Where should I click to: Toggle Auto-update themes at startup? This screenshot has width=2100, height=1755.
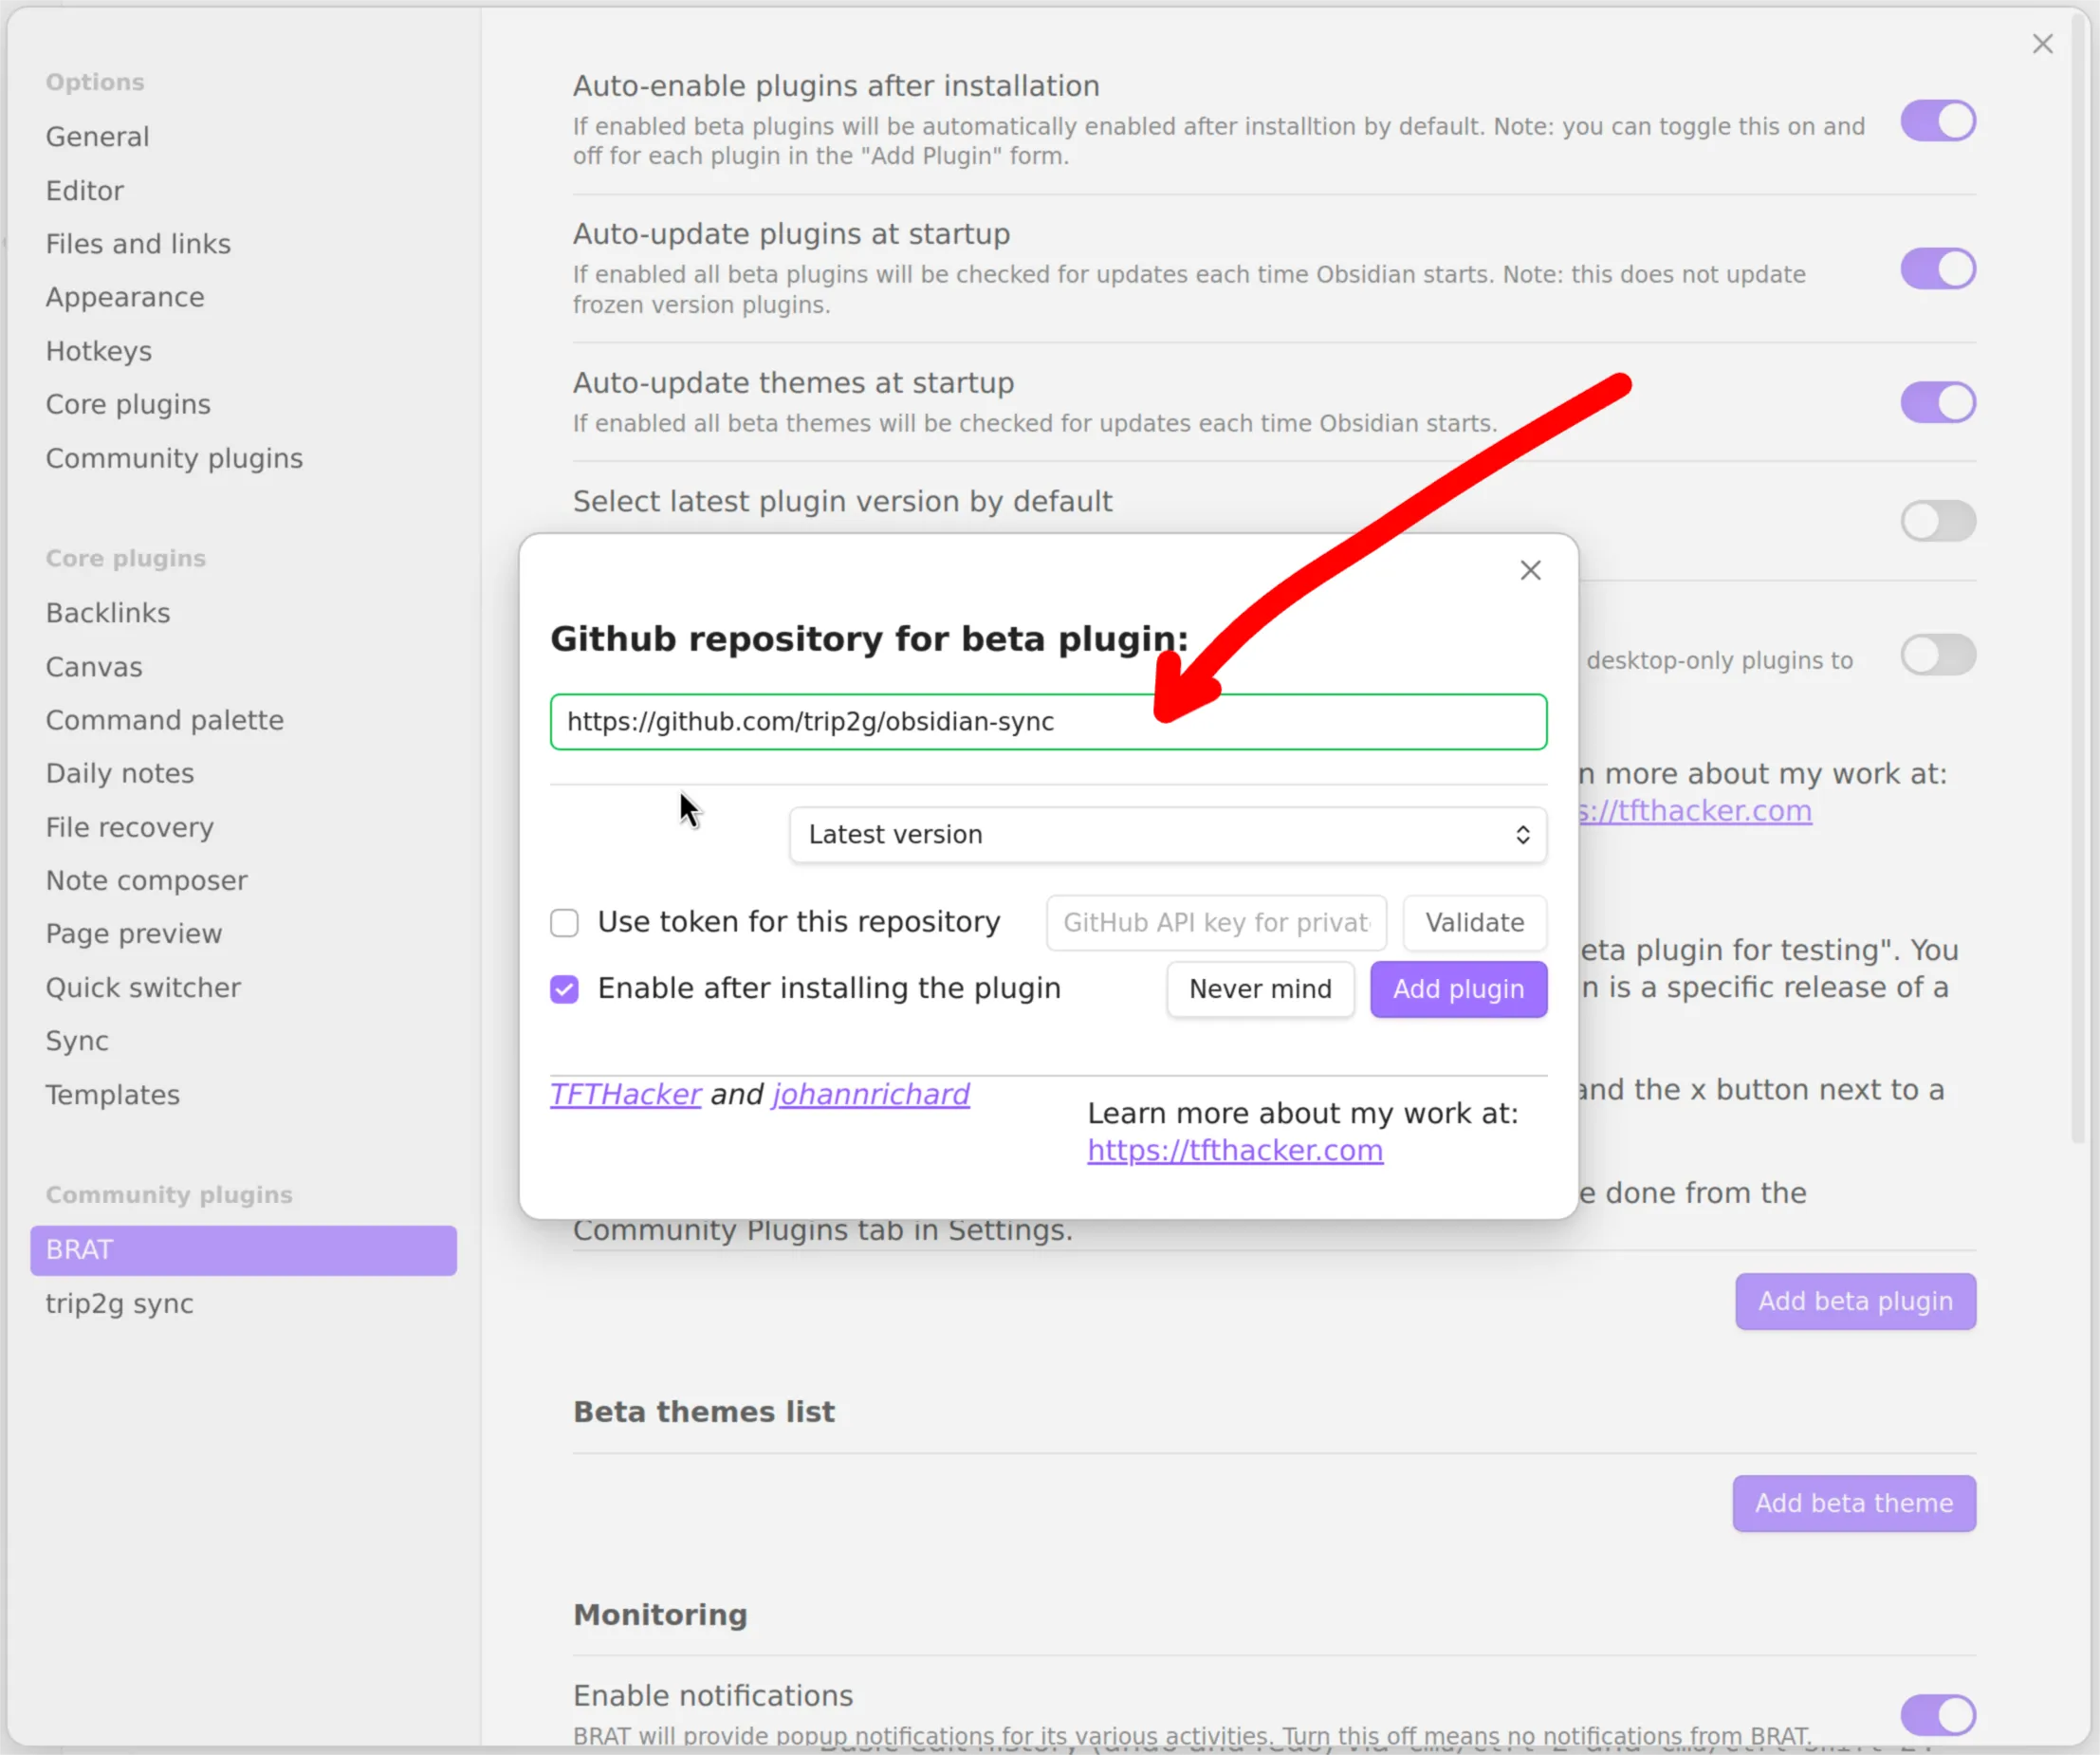pyautogui.click(x=1937, y=402)
